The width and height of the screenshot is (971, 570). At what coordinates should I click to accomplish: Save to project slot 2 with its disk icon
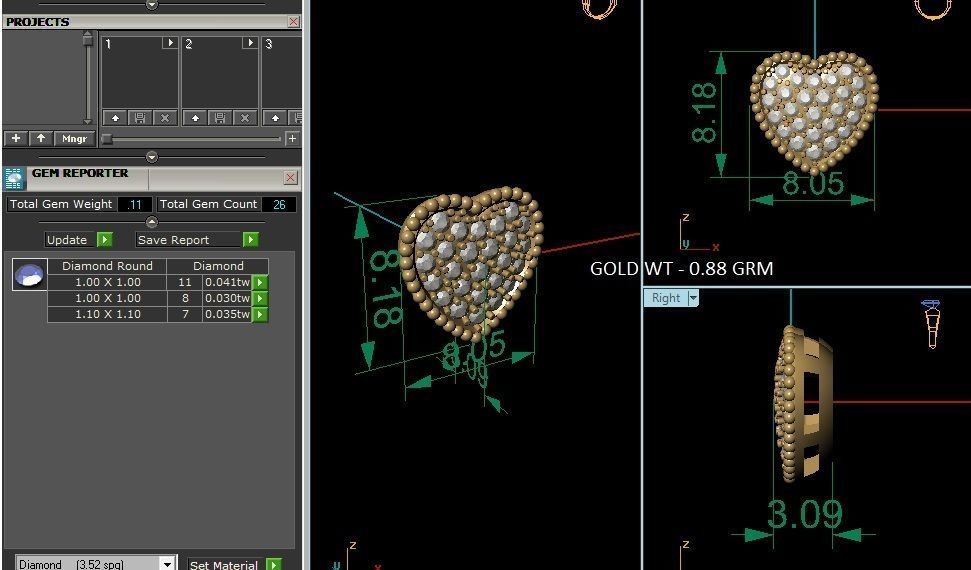[220, 118]
